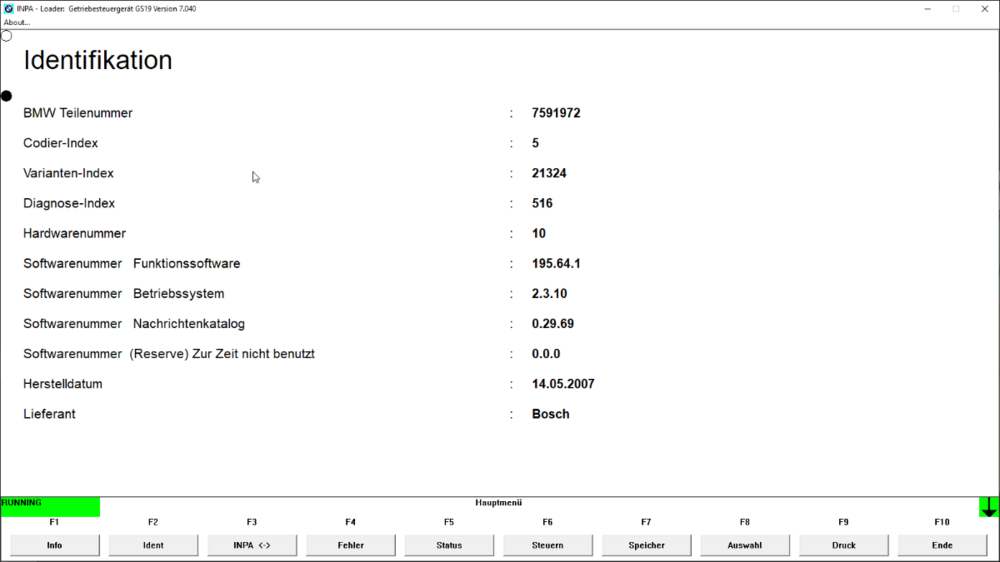Screen dimensions: 1000x562
Task: Select the filled black circle marker
Action: 6,96
